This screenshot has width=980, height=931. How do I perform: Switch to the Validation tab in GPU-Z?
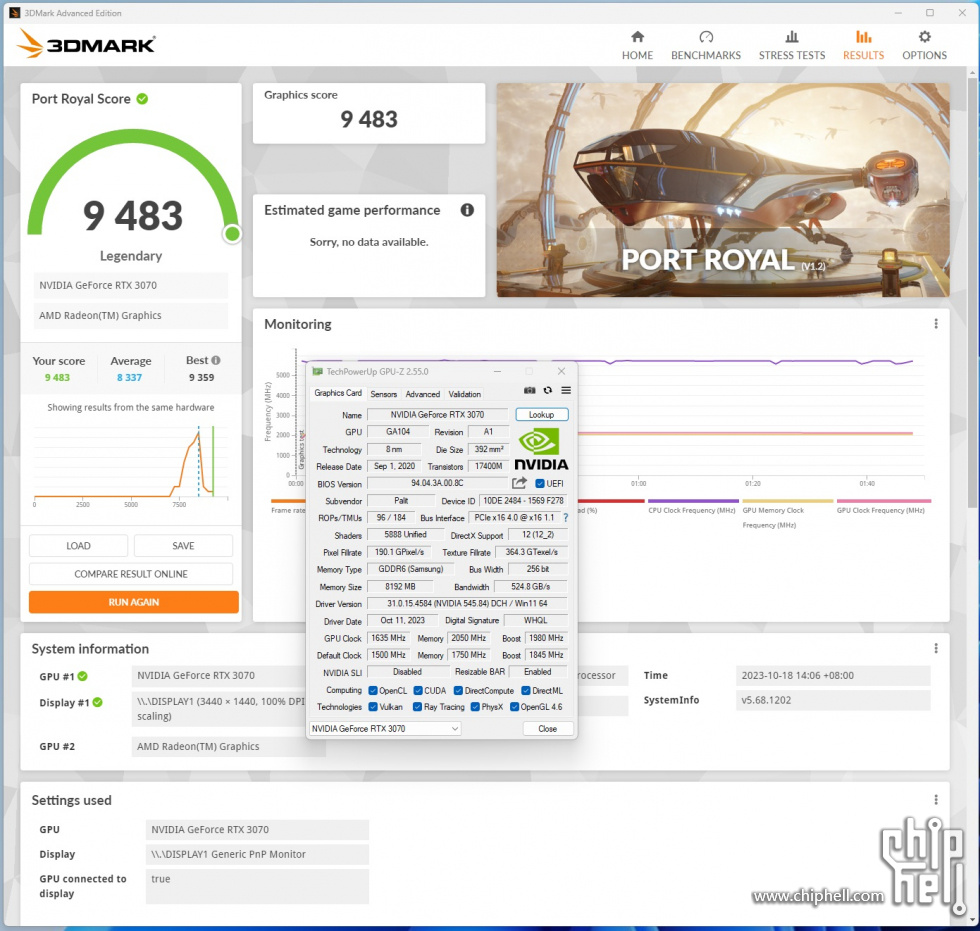point(464,394)
